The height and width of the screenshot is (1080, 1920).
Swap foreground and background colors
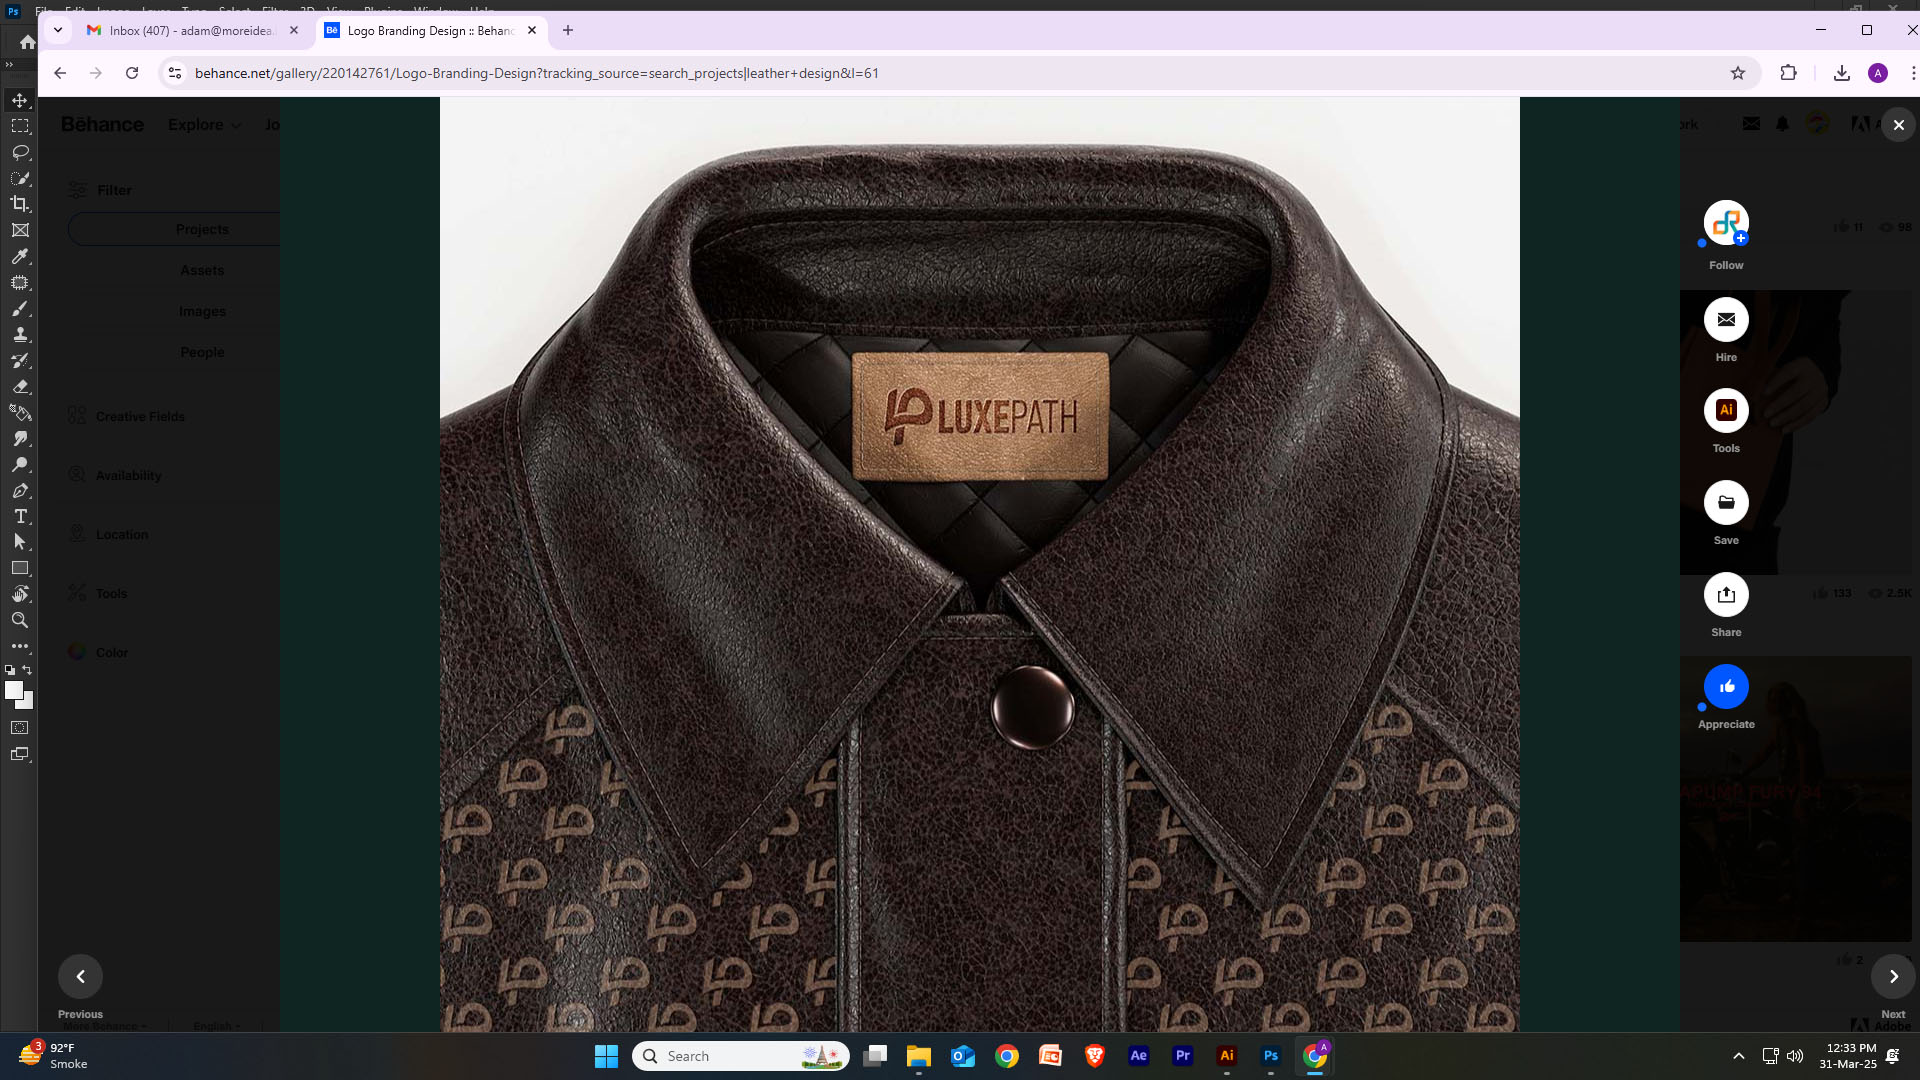pyautogui.click(x=27, y=670)
